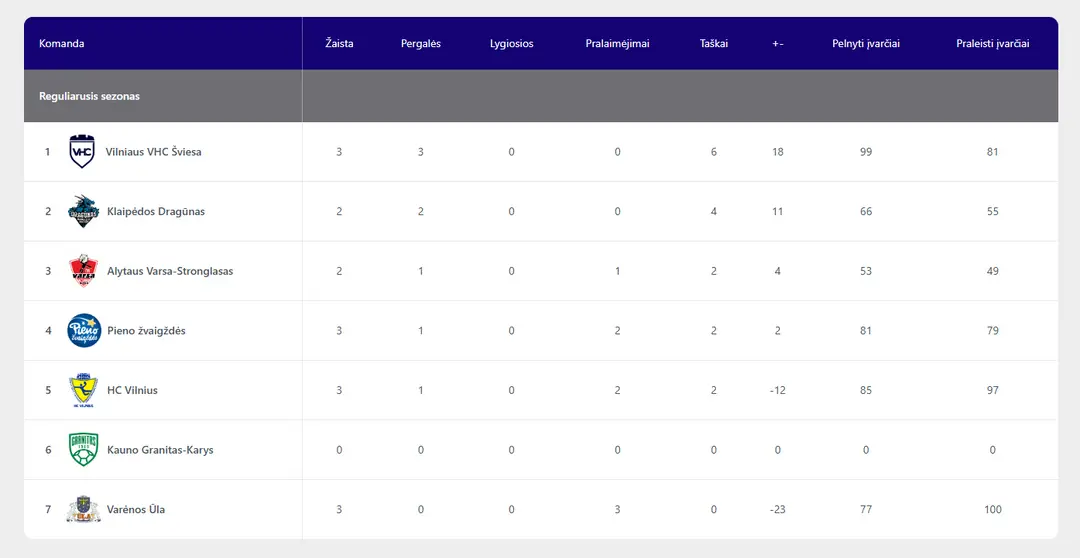The width and height of the screenshot is (1080, 558).
Task: Click goals scored 77 for Varėnos Ūla
Action: (866, 510)
